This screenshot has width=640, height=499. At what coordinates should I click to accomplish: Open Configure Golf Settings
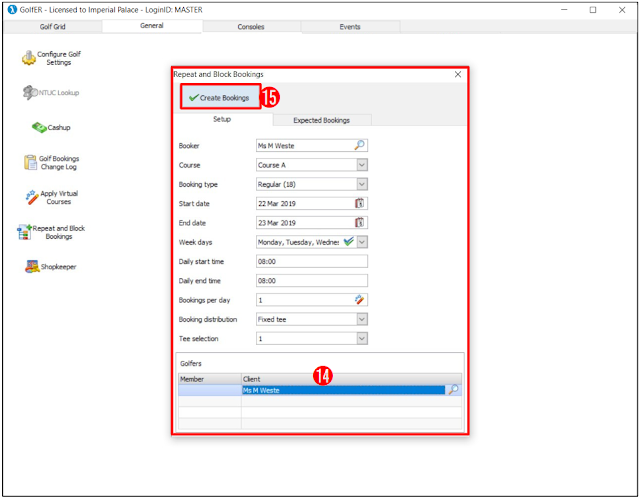[51, 58]
